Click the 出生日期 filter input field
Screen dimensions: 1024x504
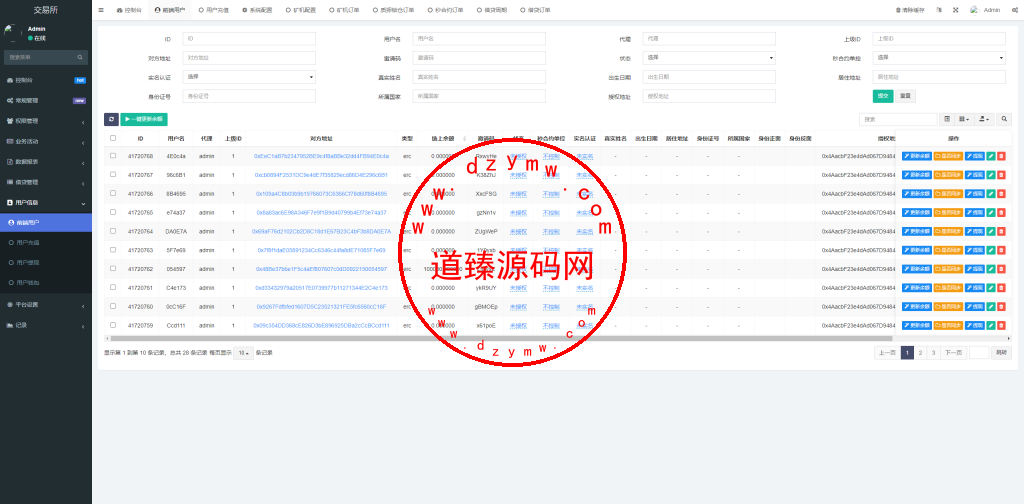pos(709,77)
